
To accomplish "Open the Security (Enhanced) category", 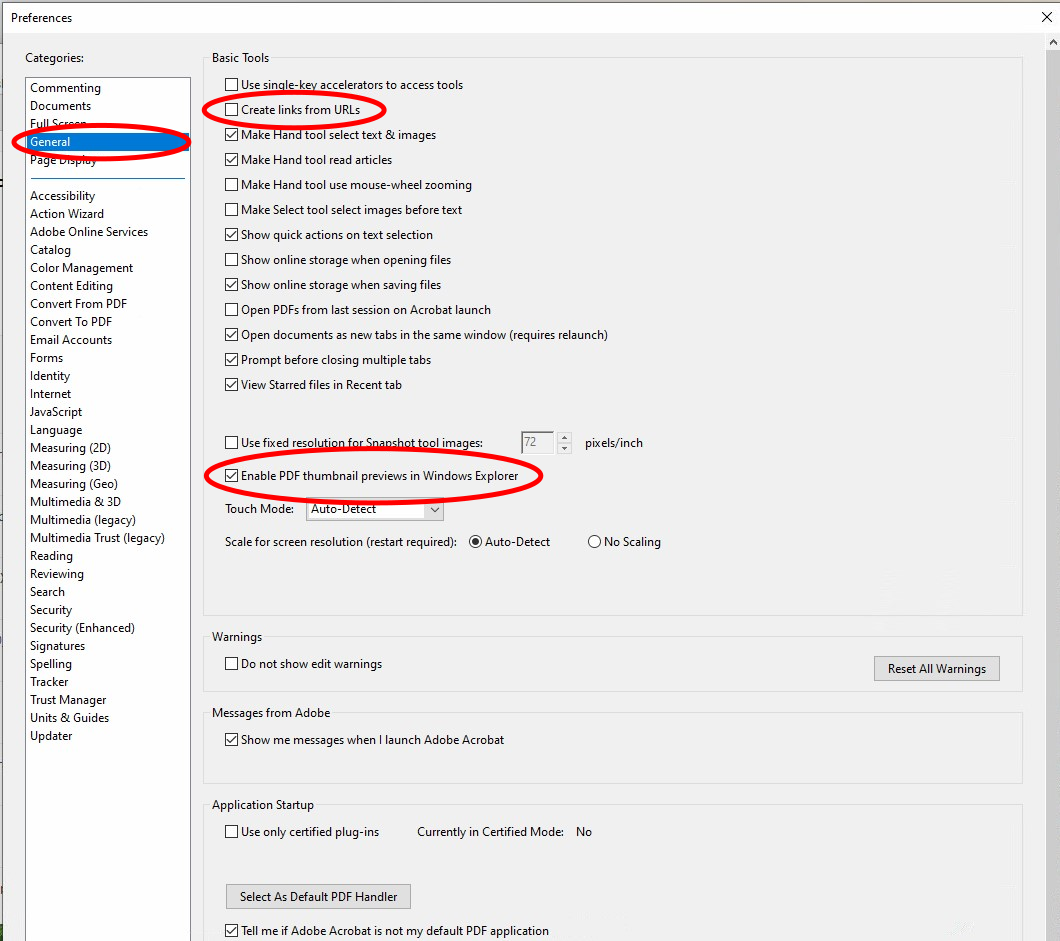I will point(82,628).
